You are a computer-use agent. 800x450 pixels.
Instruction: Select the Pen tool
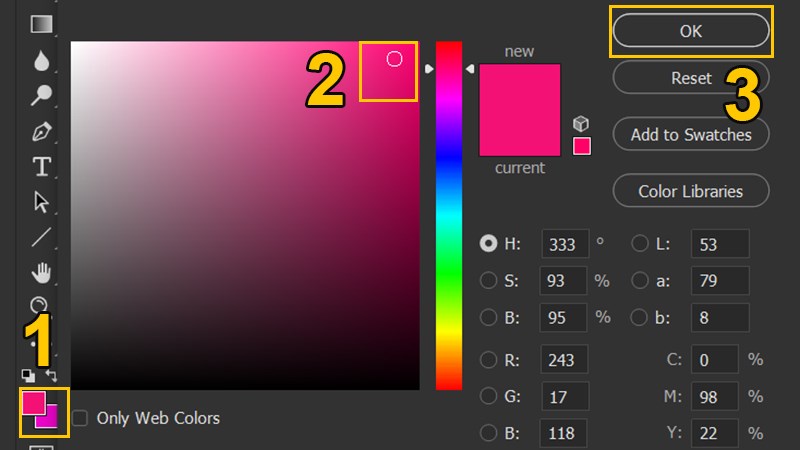(x=41, y=131)
